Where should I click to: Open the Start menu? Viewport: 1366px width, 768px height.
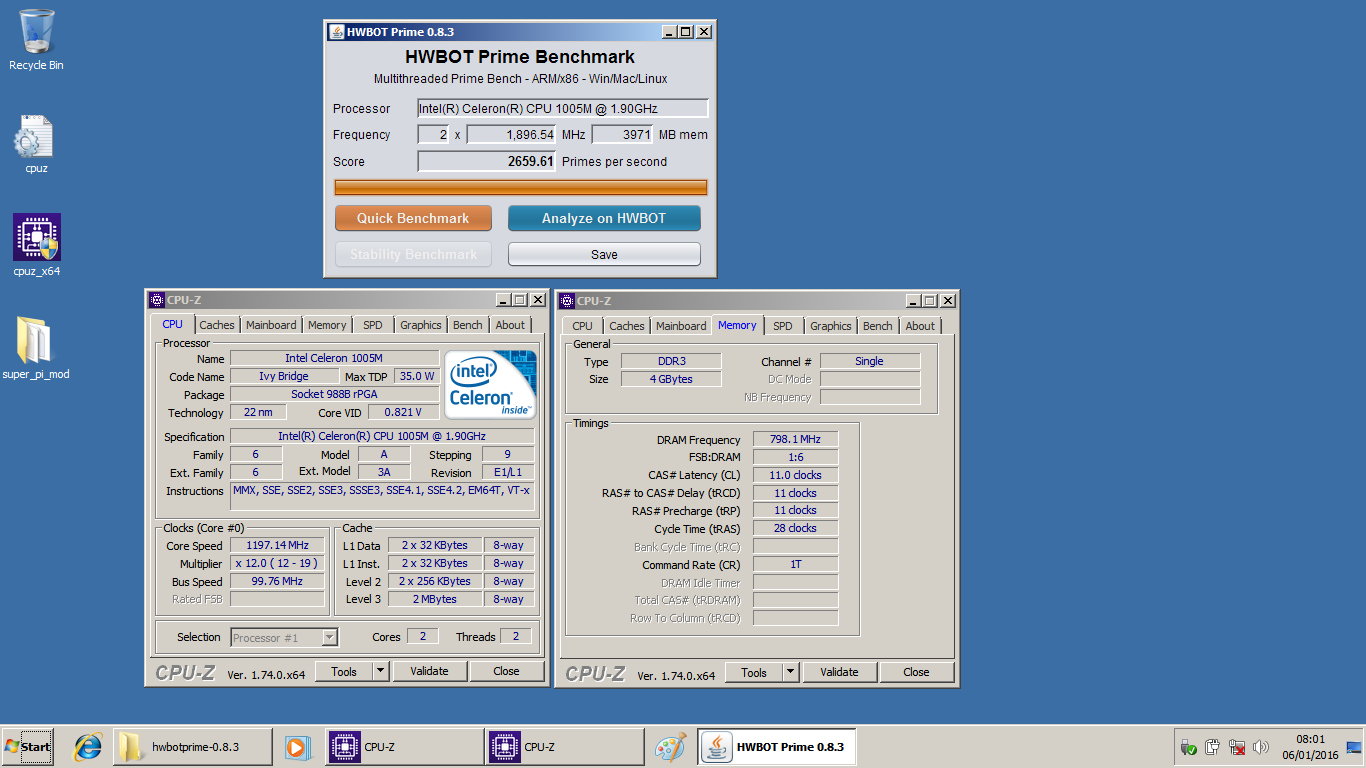(x=28, y=747)
